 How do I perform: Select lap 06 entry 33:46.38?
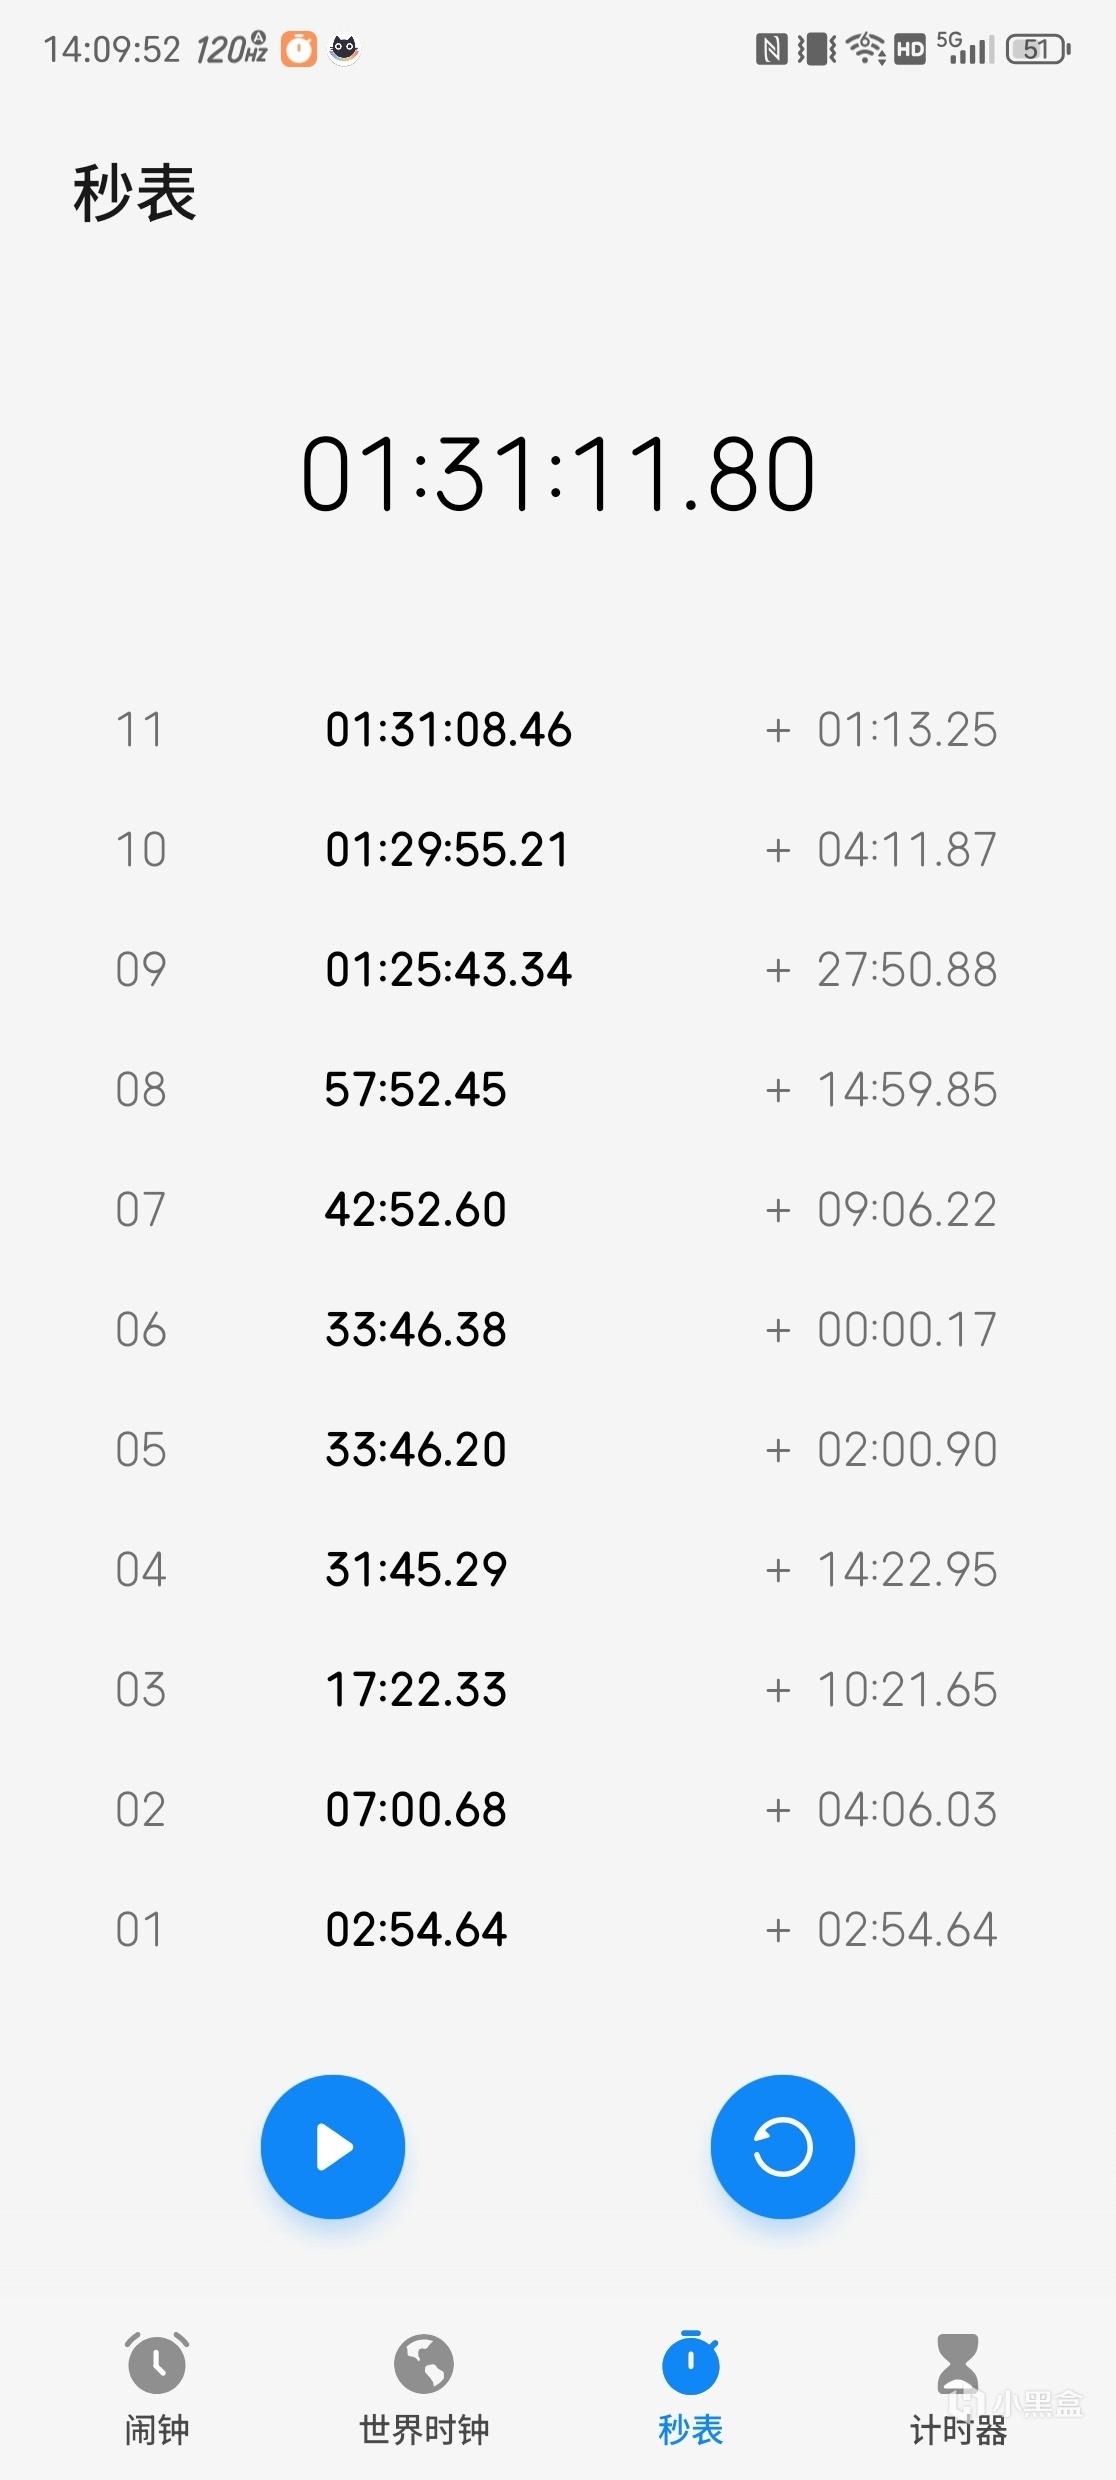click(416, 1330)
